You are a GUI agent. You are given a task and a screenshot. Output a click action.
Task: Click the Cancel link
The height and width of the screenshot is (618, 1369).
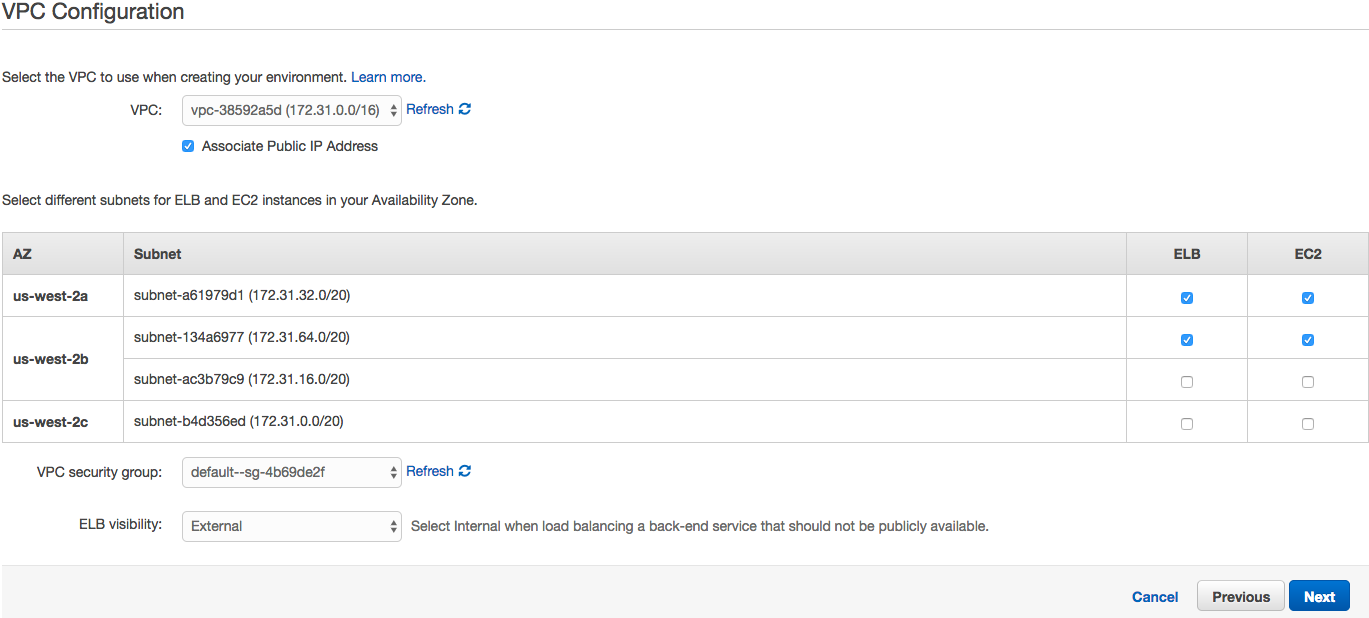point(1155,597)
